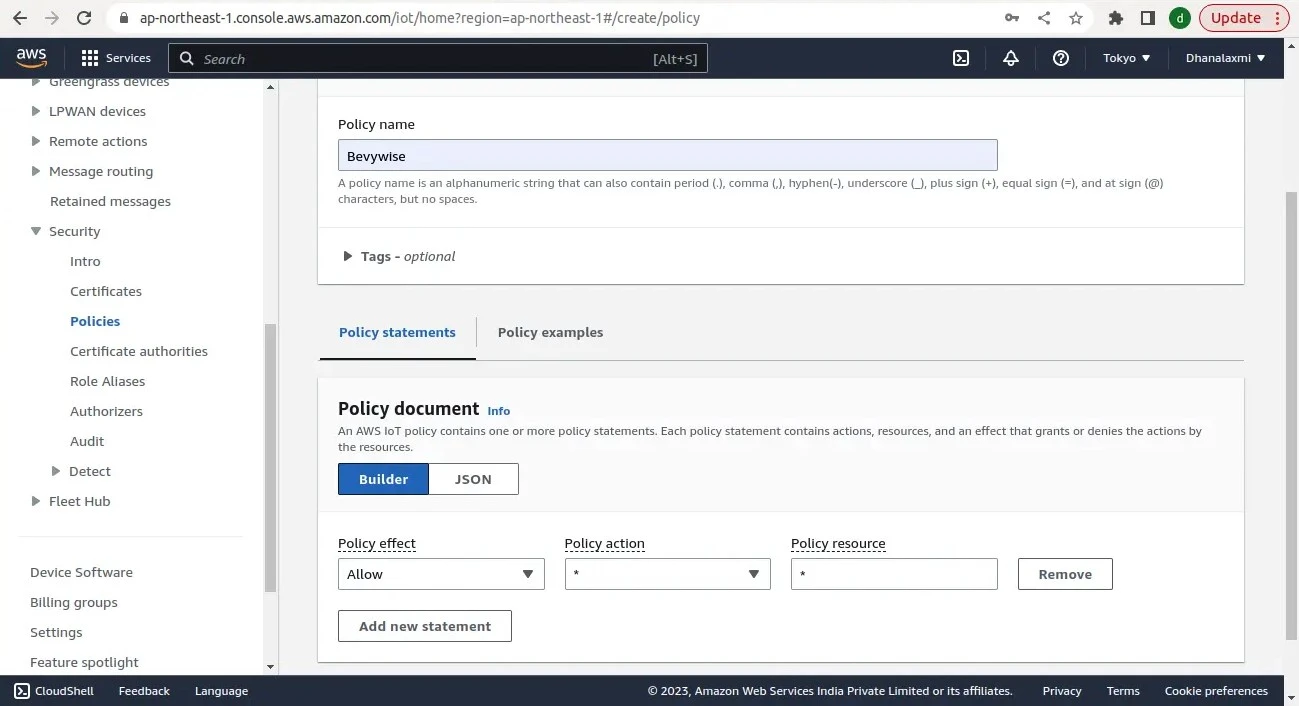Click the Remove statement button
The image size is (1299, 706).
[1065, 574]
